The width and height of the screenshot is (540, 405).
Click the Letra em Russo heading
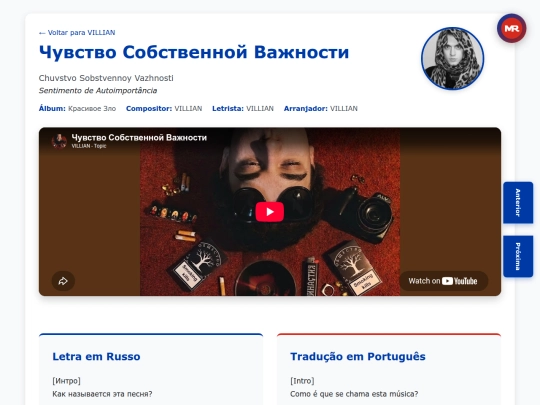pyautogui.click(x=96, y=356)
